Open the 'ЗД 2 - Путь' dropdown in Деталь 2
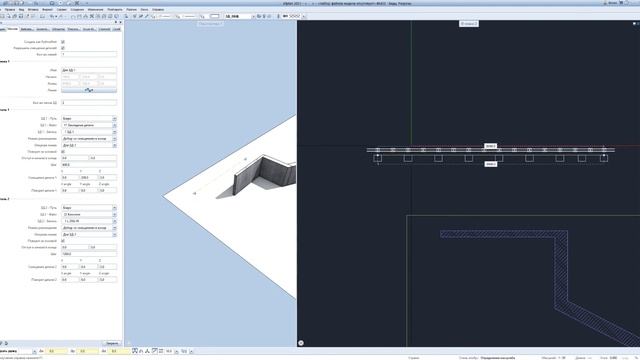 tap(89, 208)
